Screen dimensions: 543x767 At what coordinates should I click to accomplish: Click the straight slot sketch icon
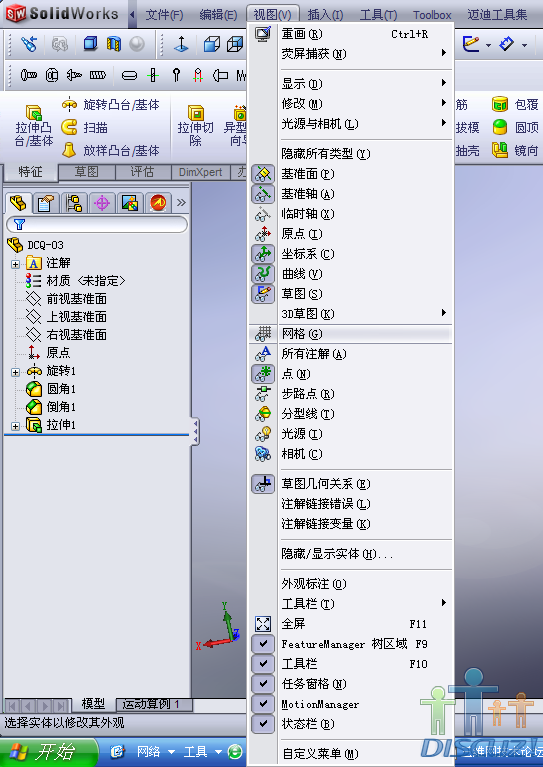tap(129, 75)
